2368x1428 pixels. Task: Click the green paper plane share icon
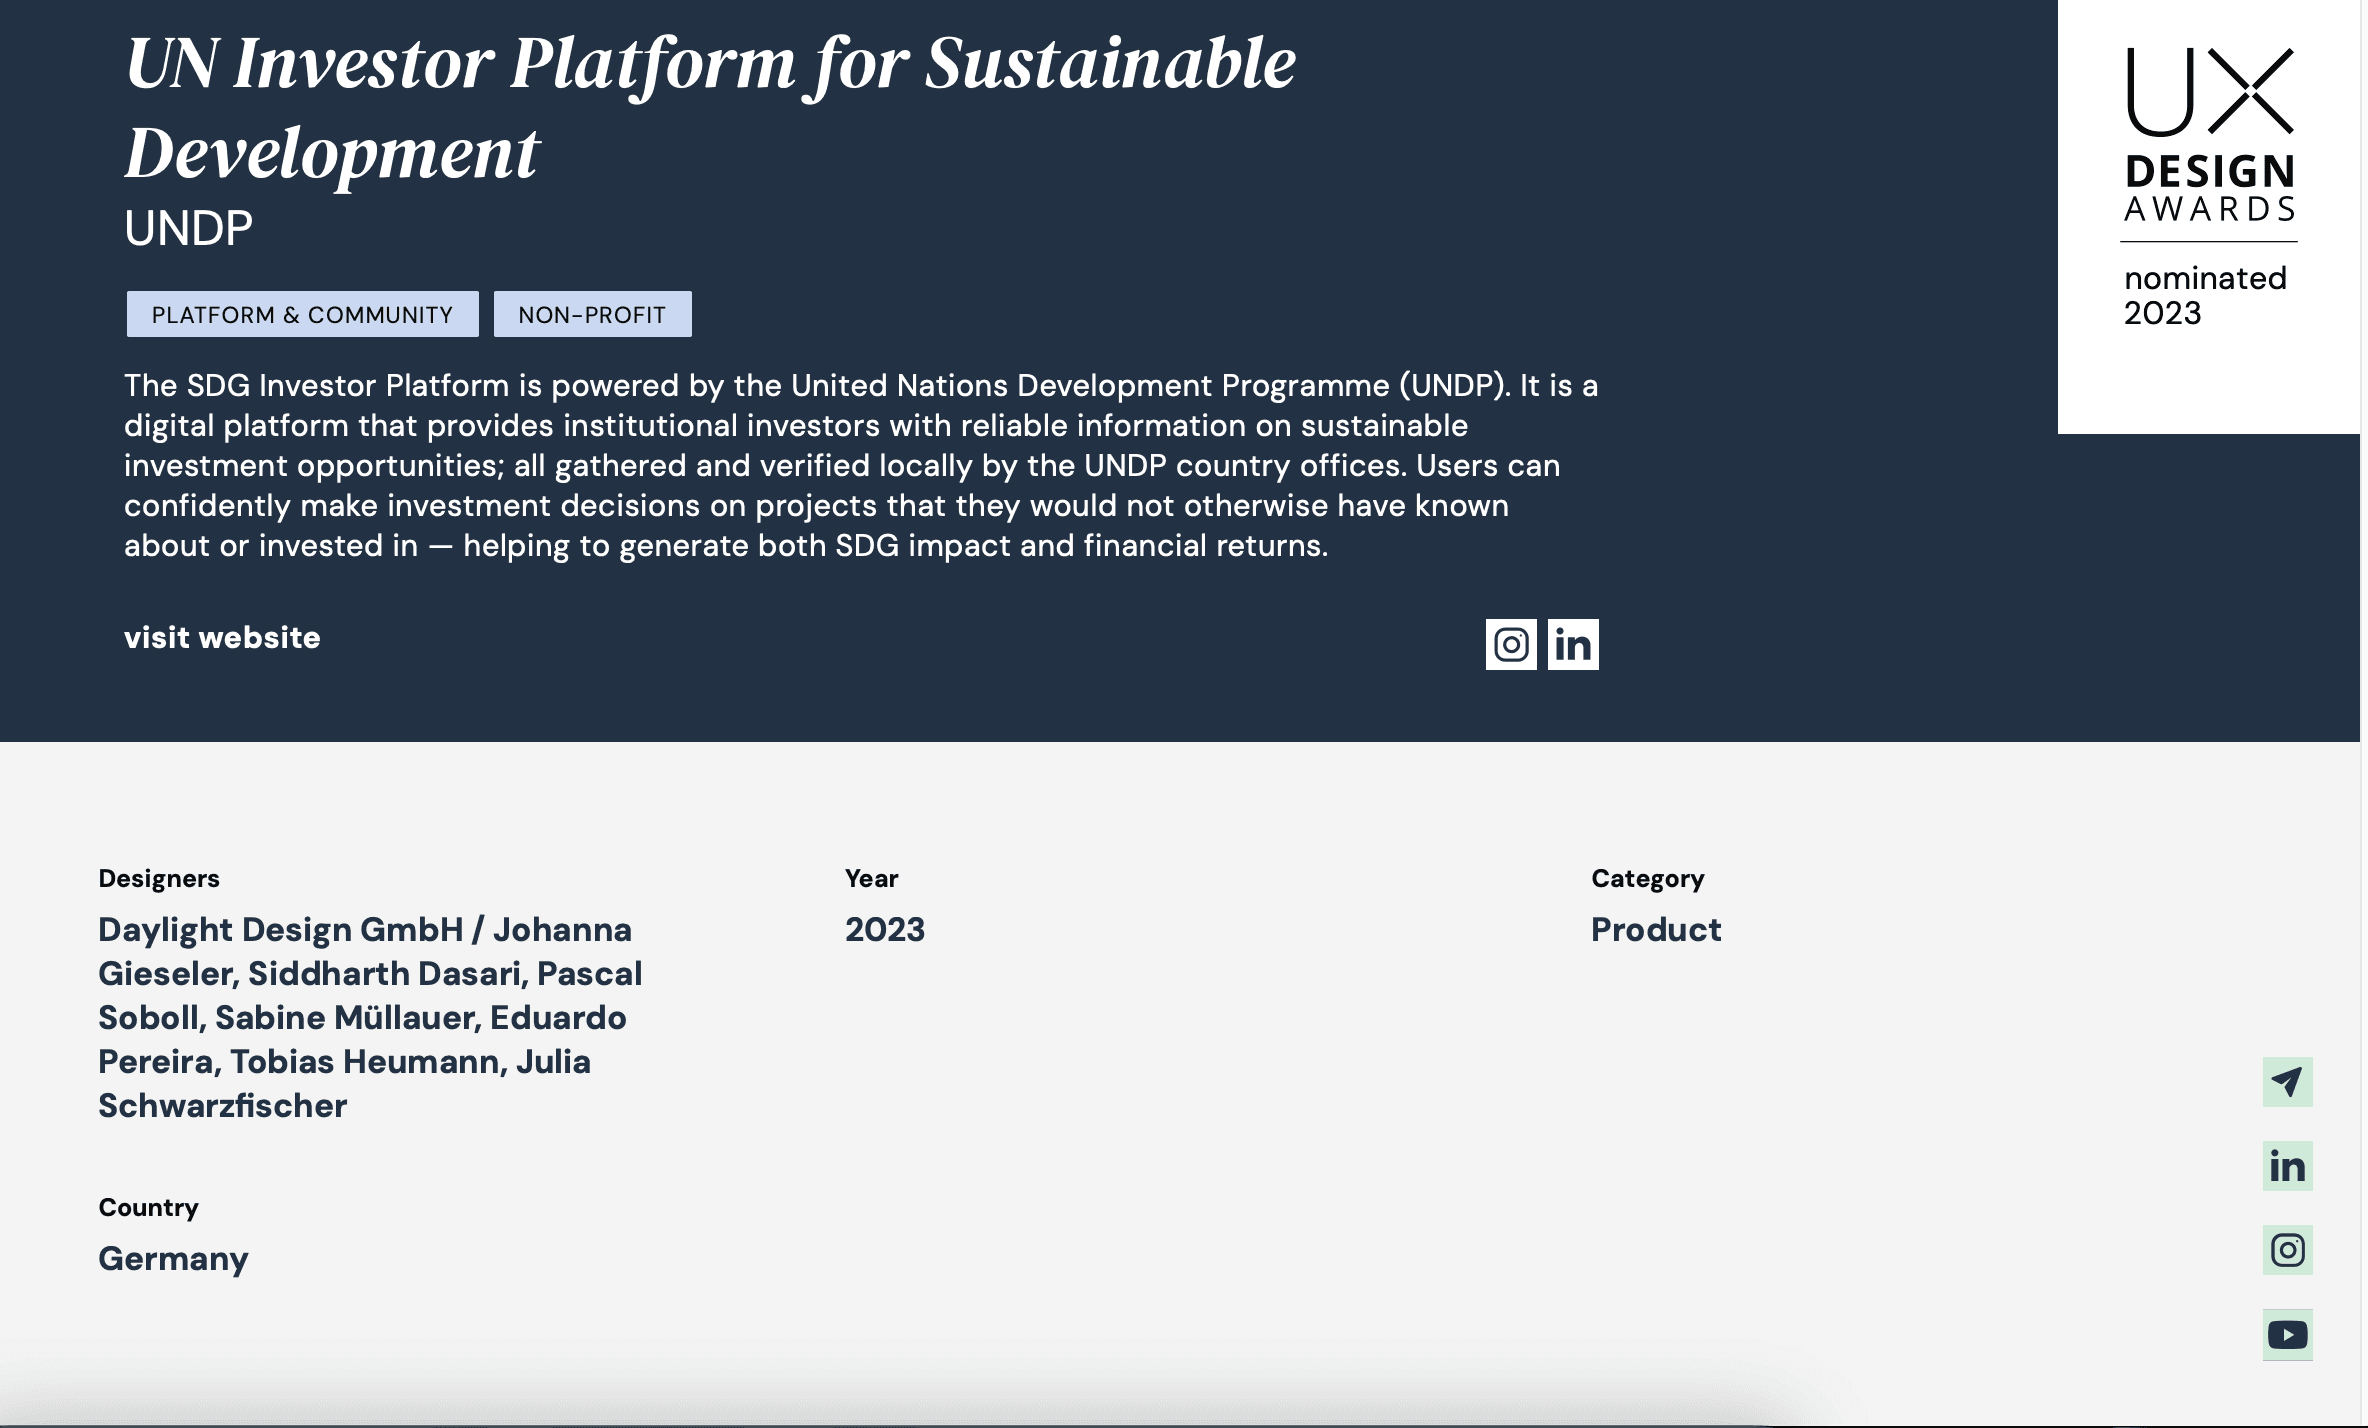point(2287,1081)
